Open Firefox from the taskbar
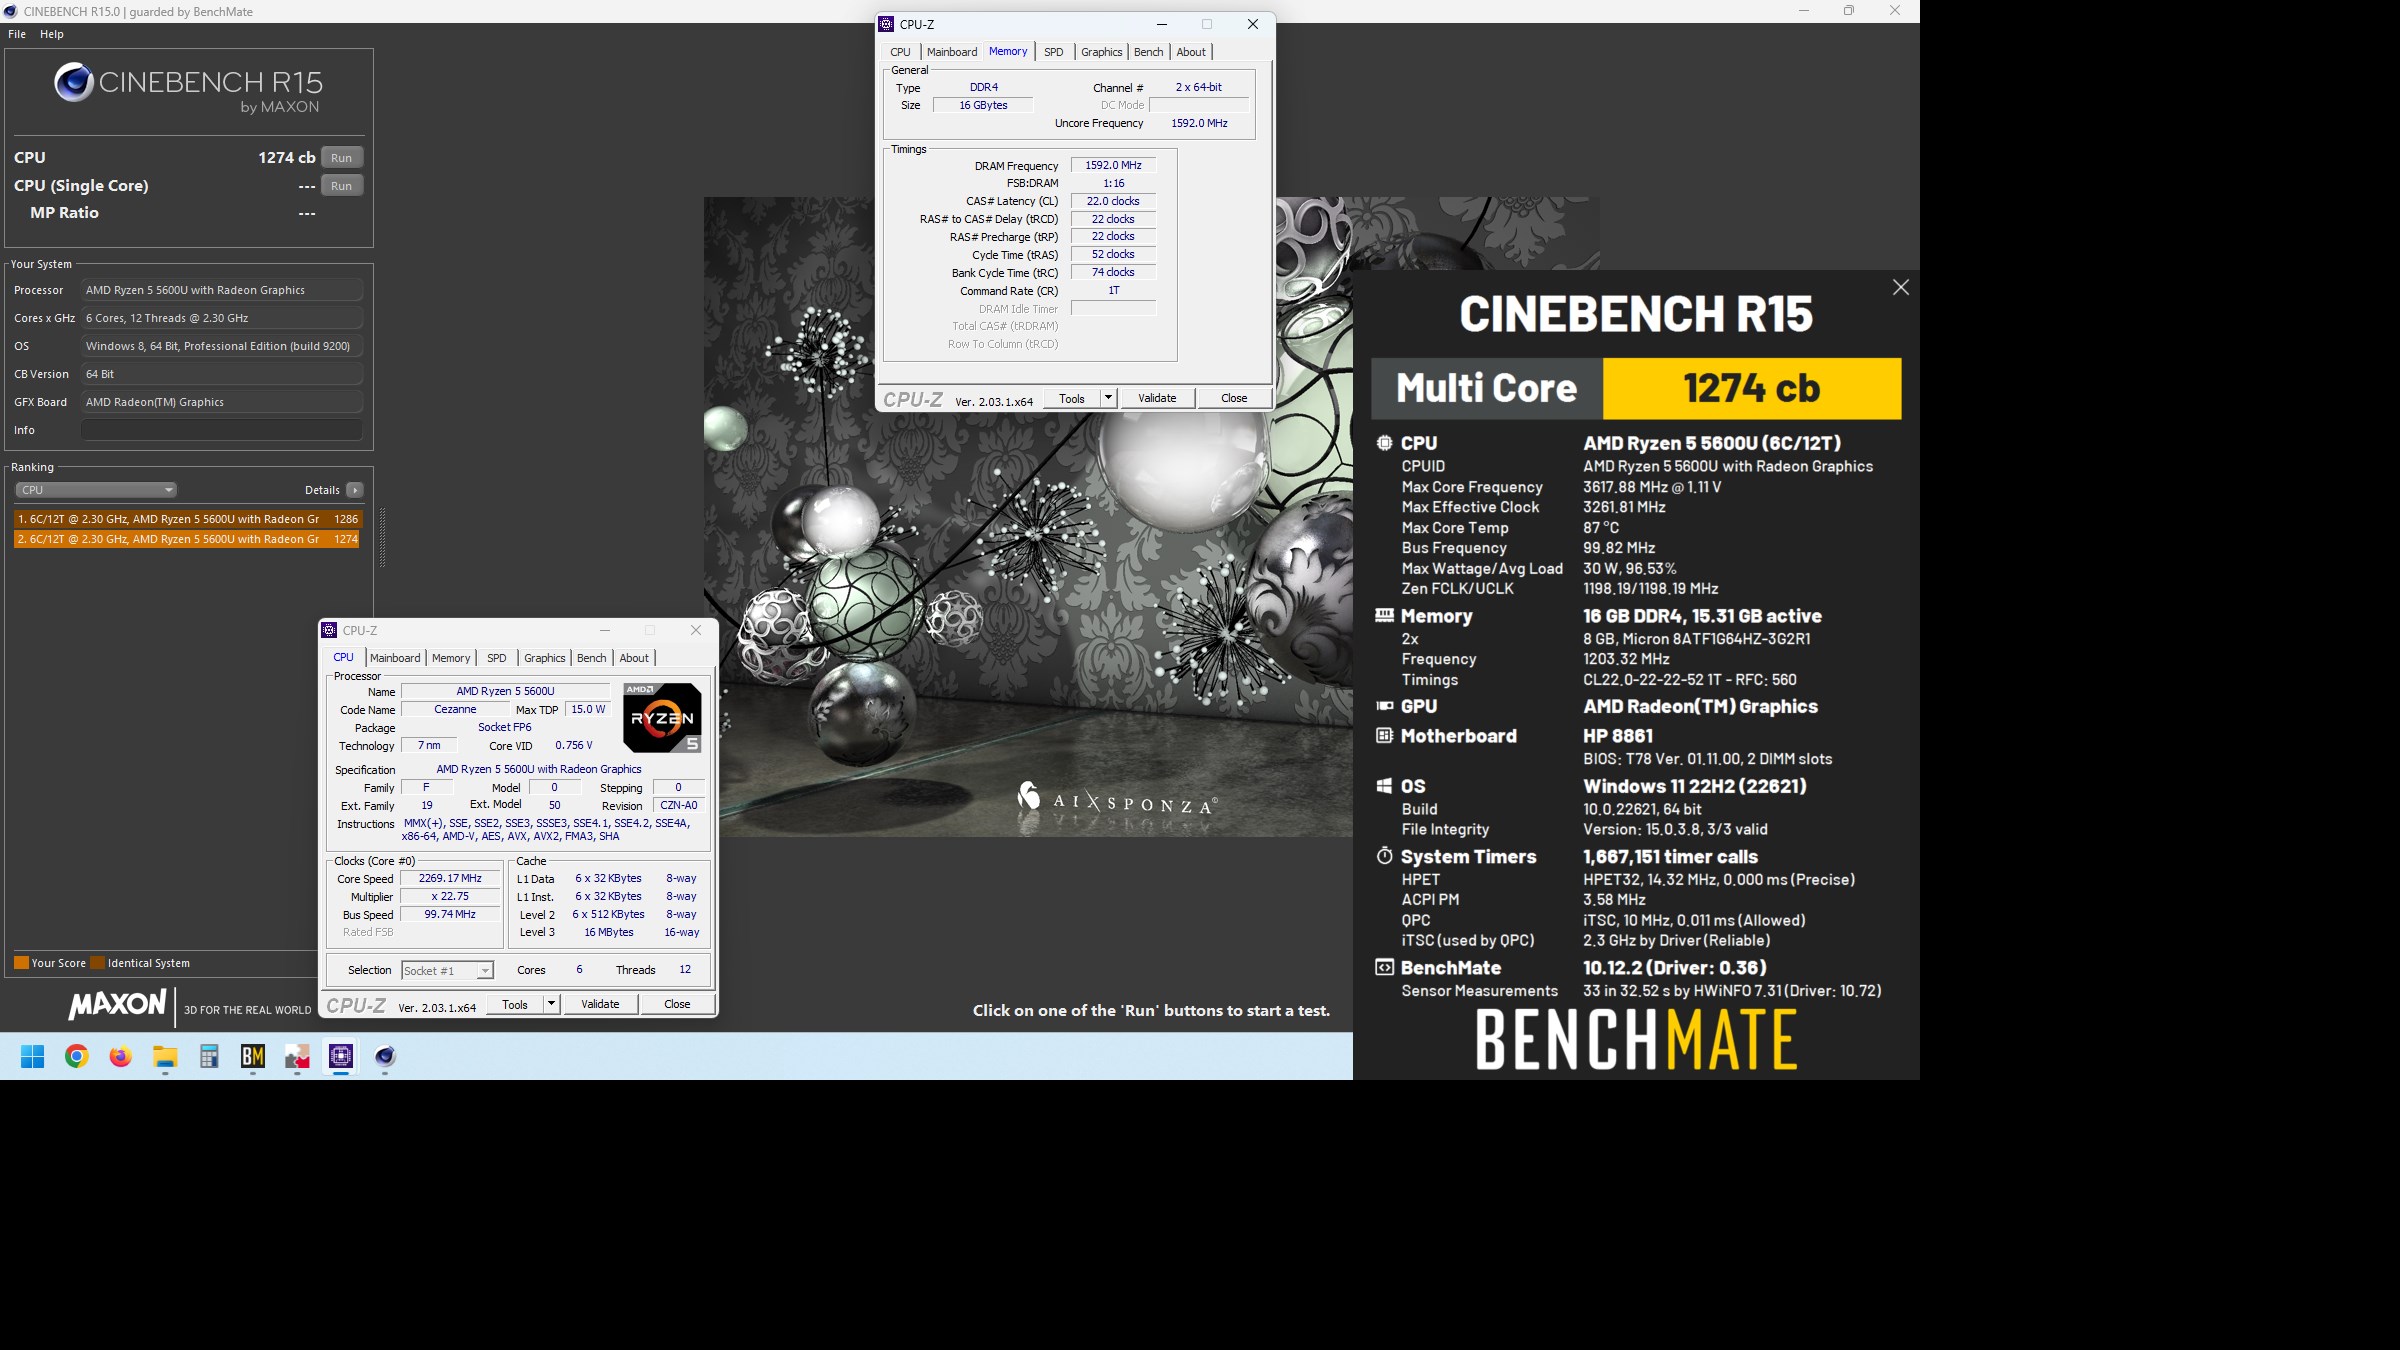 click(121, 1056)
